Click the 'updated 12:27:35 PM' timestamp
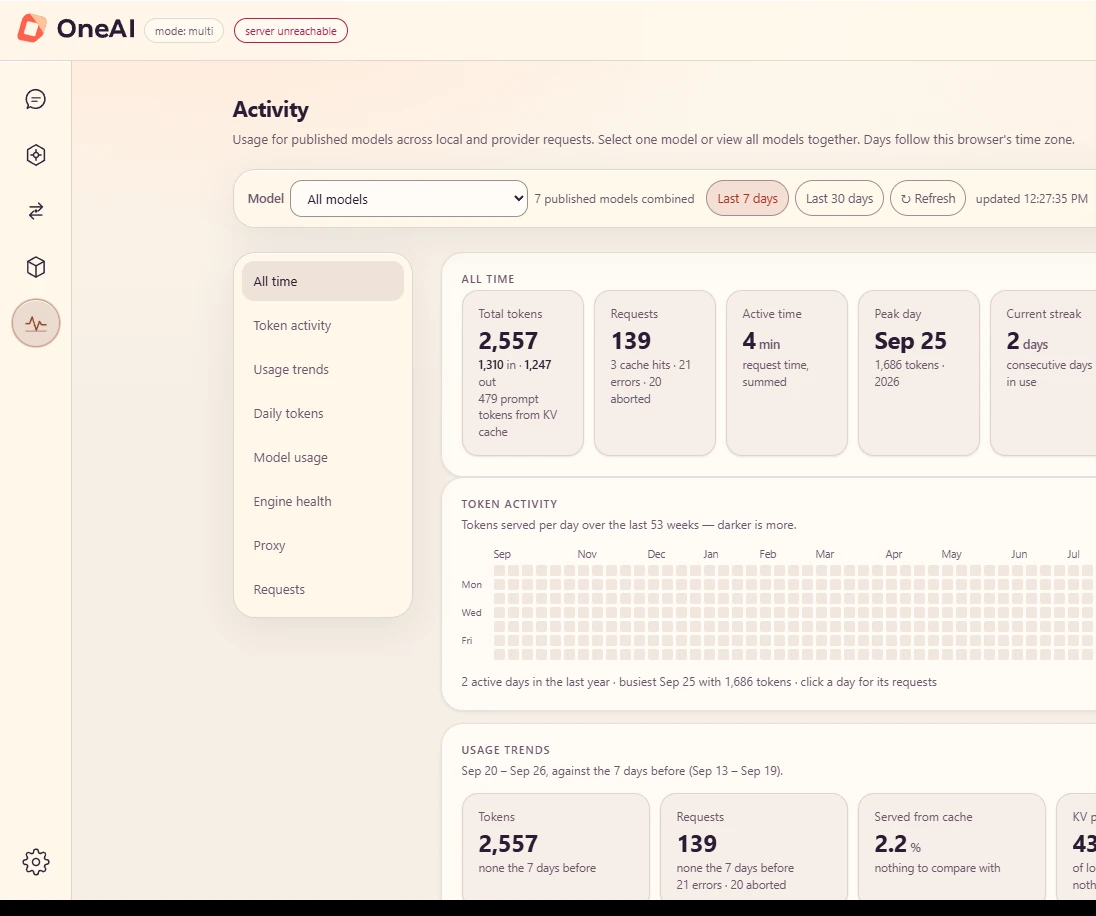The height and width of the screenshot is (916, 1096). pyautogui.click(x=1032, y=199)
